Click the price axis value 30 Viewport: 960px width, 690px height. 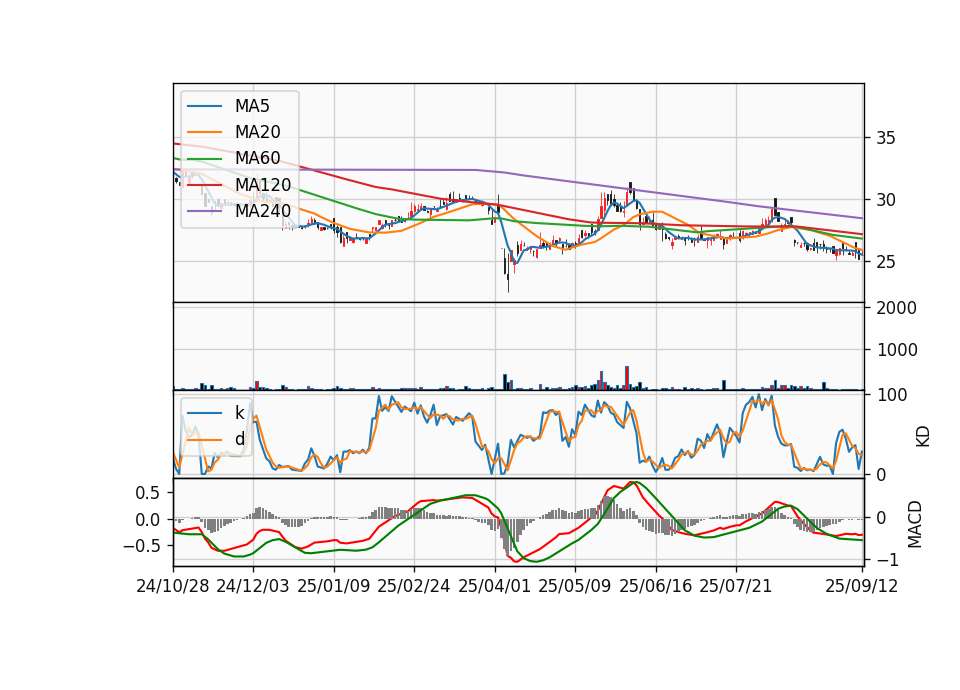pos(886,200)
